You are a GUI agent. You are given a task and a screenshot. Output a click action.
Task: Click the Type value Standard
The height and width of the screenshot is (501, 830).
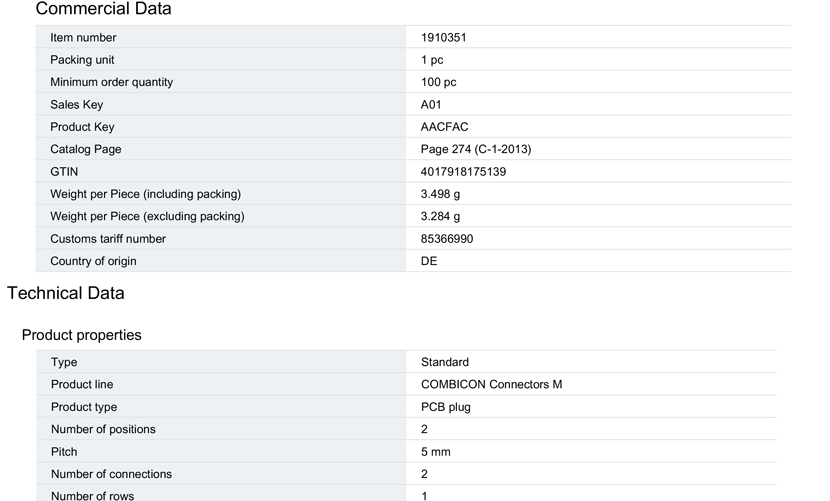point(445,362)
